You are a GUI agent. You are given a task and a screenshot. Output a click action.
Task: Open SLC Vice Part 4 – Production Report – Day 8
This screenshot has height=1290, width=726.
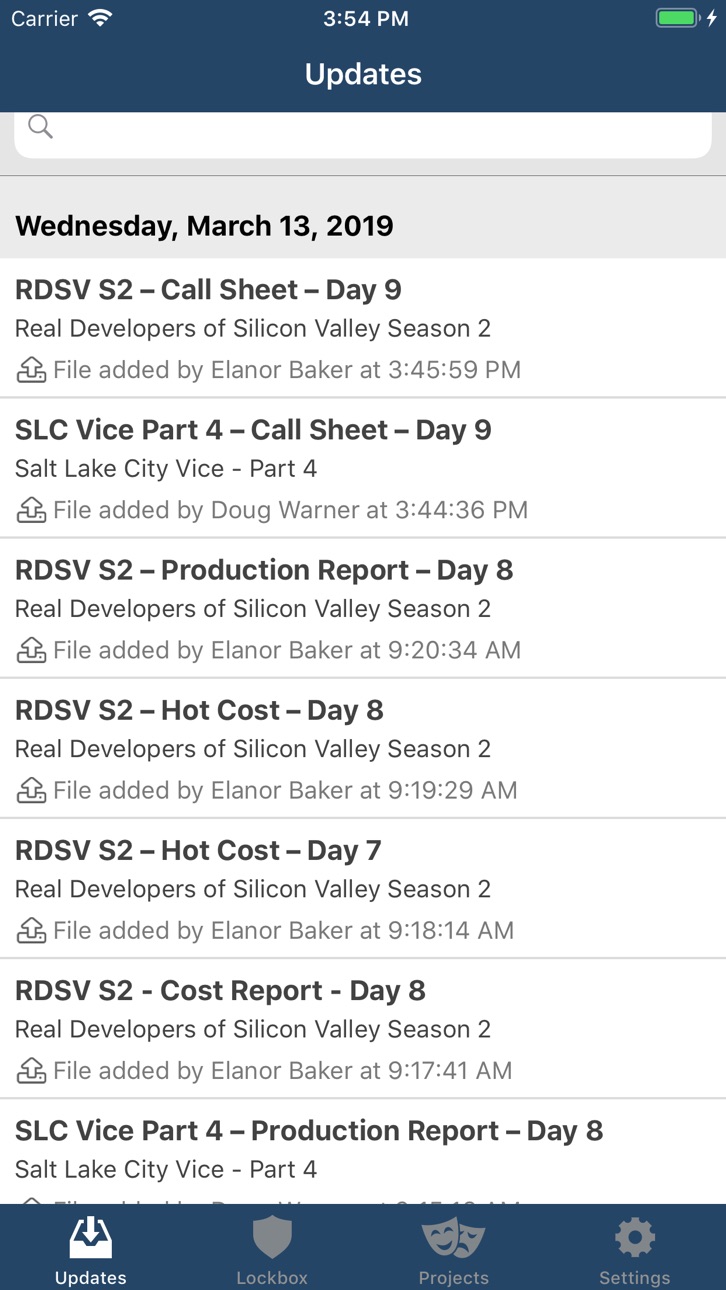tap(363, 1151)
